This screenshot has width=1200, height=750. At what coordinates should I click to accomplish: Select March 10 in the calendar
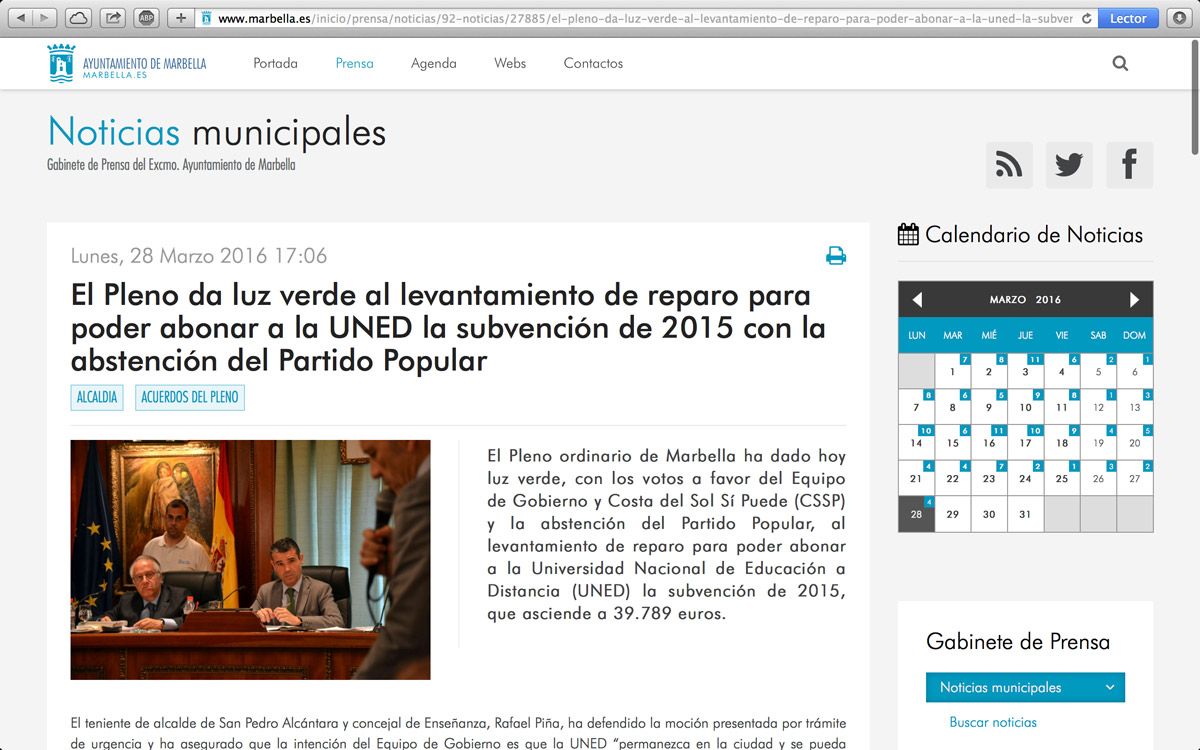[x=1025, y=407]
